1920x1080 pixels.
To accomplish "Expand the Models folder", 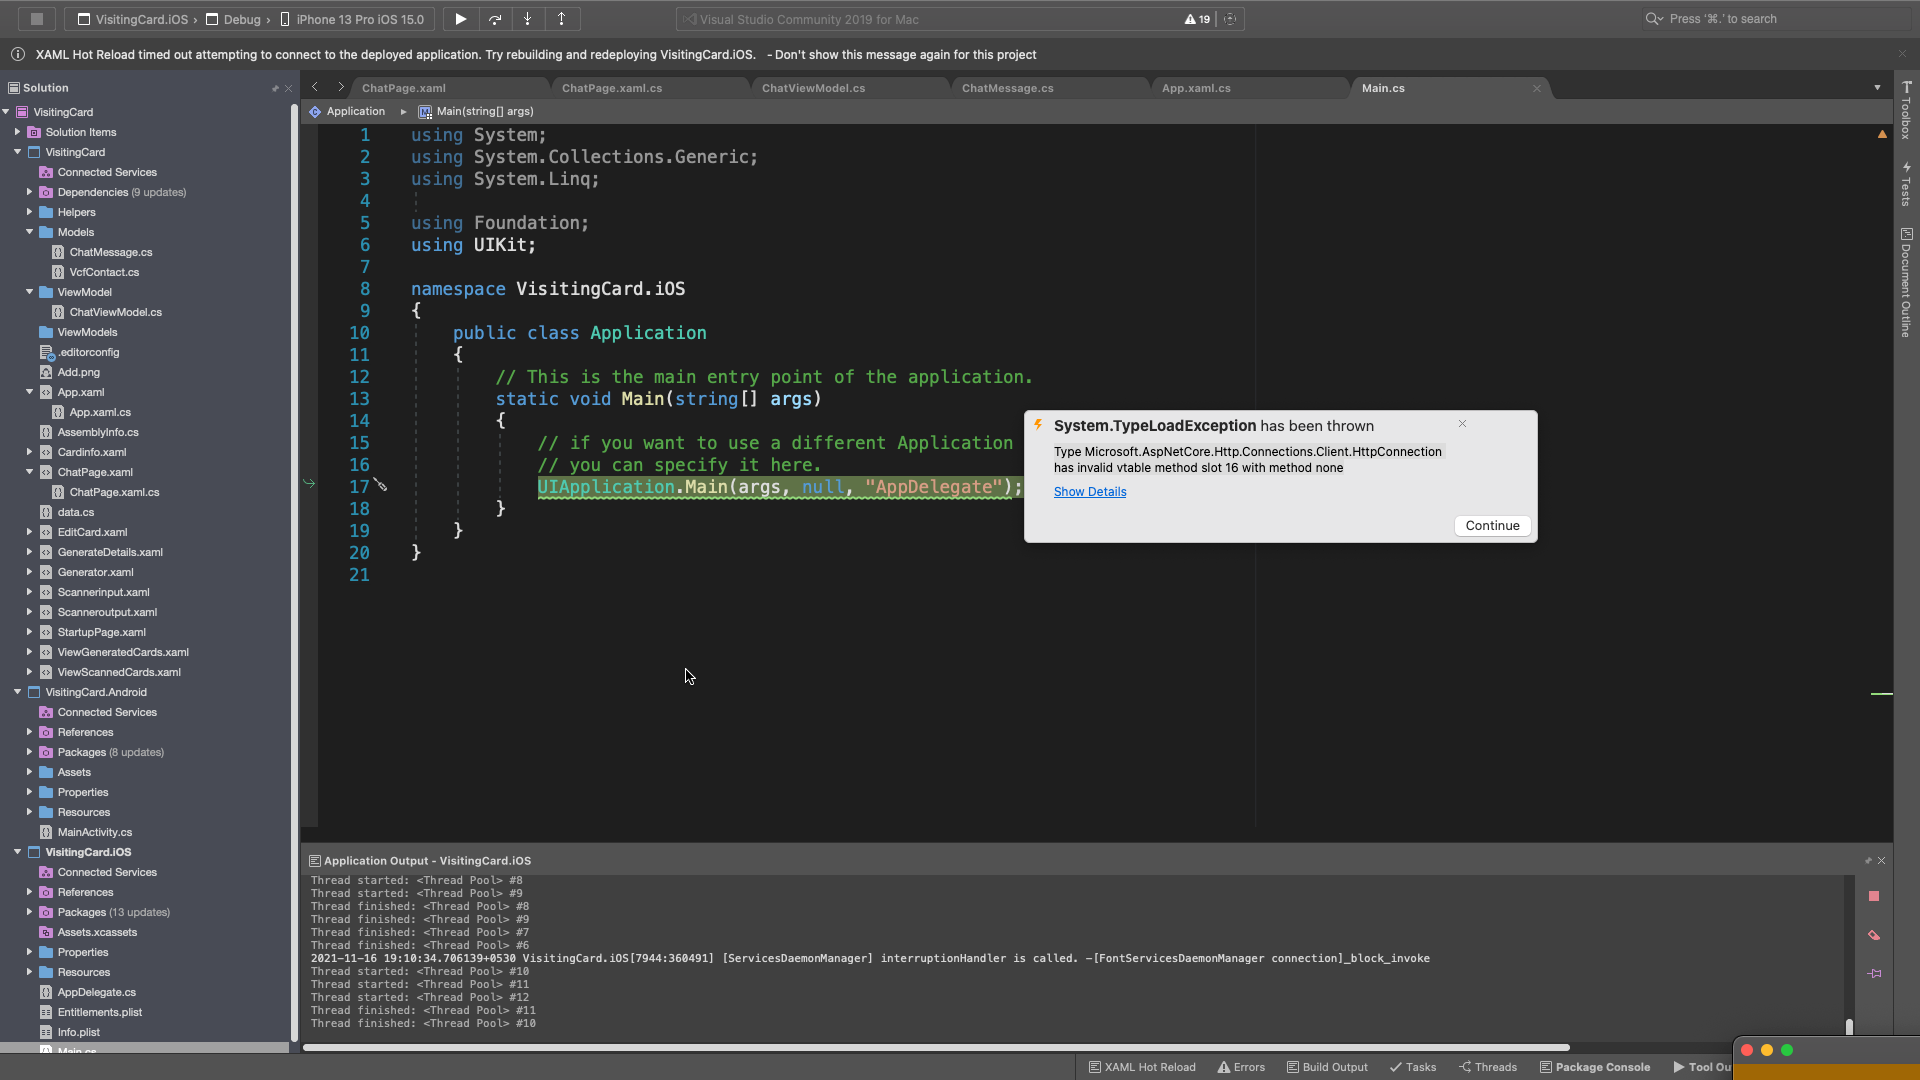I will (x=29, y=232).
